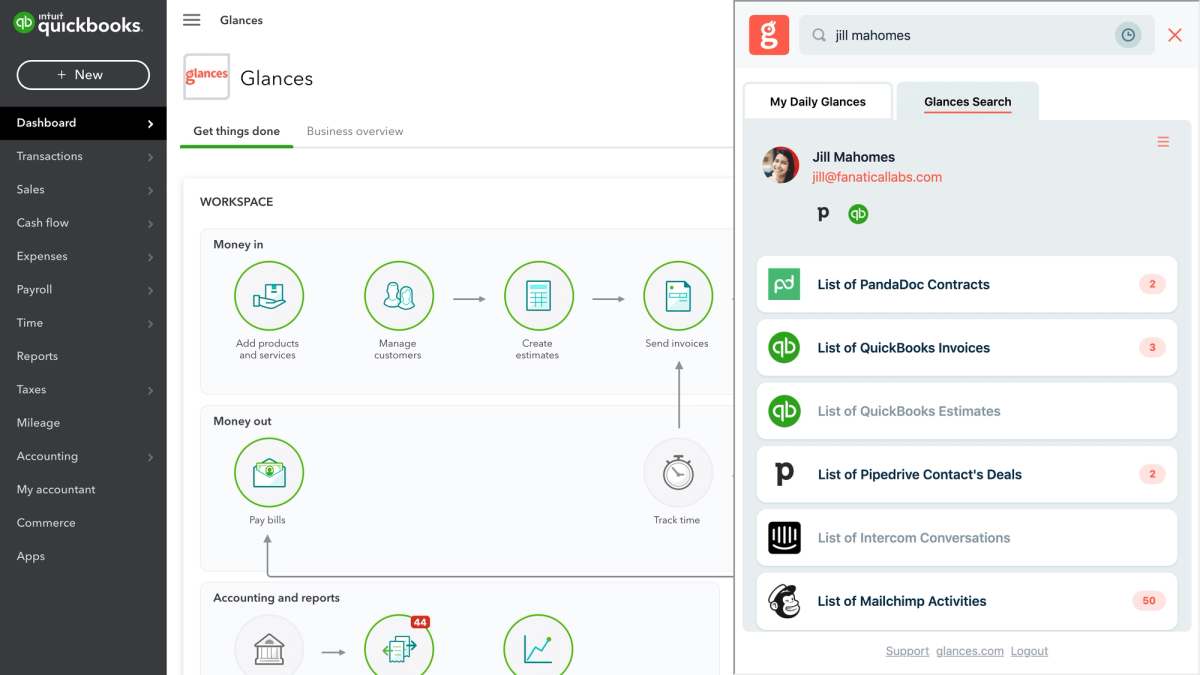The image size is (1200, 675).
Task: Click the Logout link
Action: [x=1029, y=651]
